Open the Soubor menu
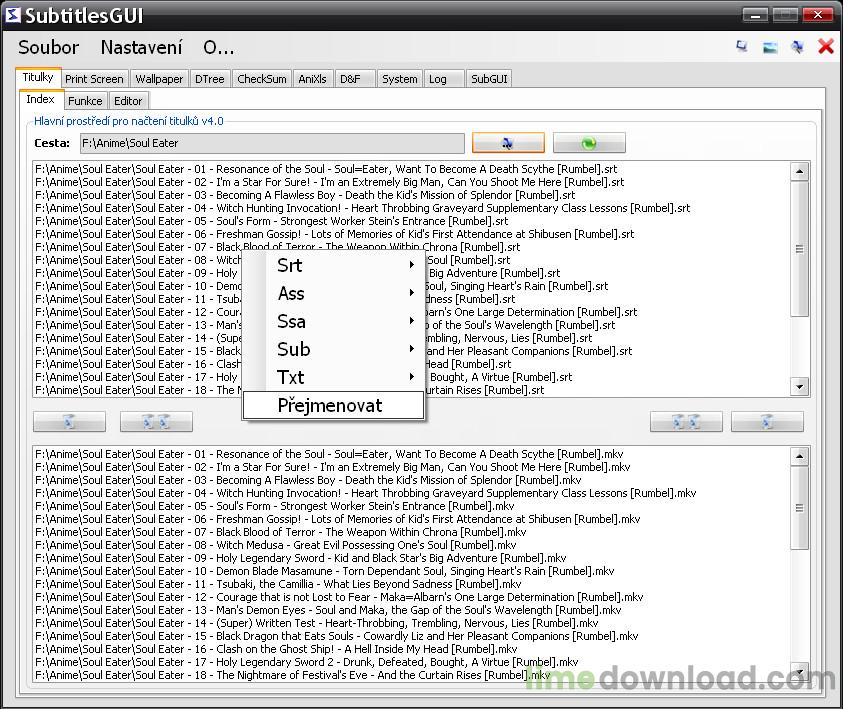Screen dimensions: 843x709 point(49,47)
